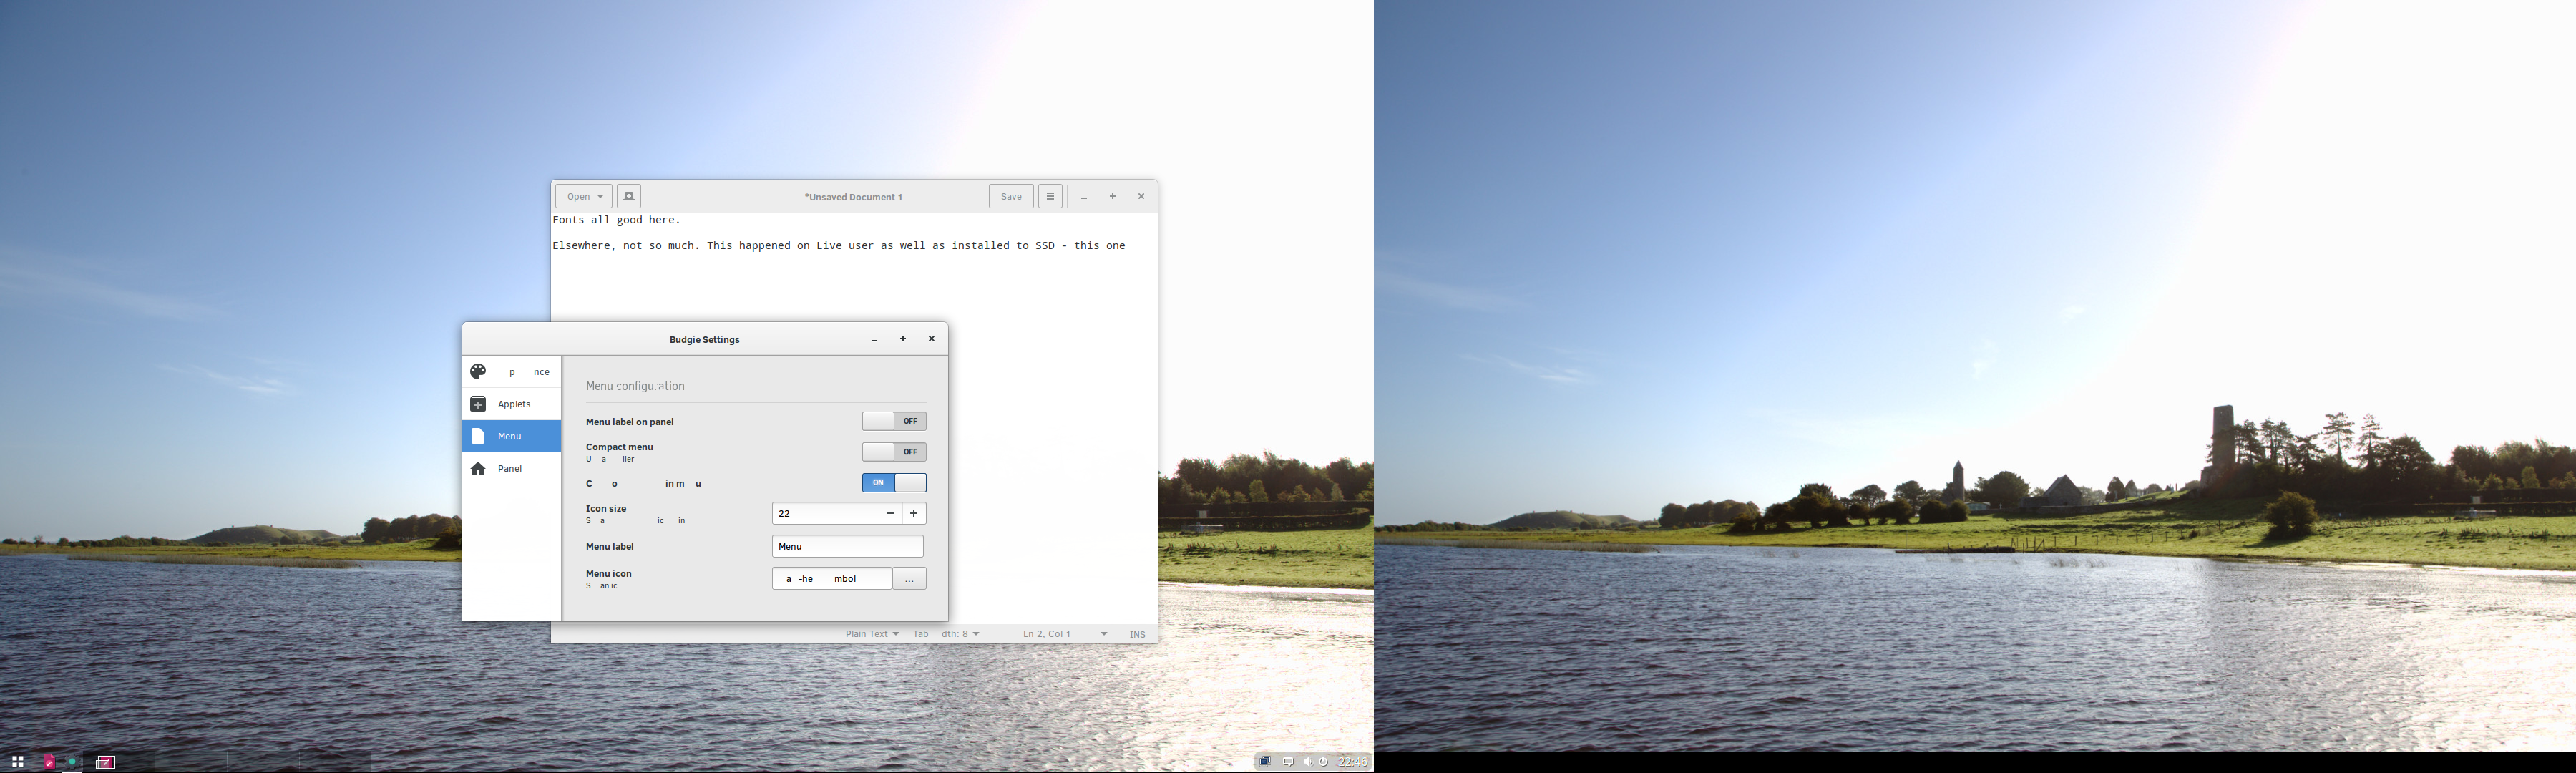The height and width of the screenshot is (773, 2576).
Task: Open the icon chooser with the ellipsis button
Action: point(909,578)
